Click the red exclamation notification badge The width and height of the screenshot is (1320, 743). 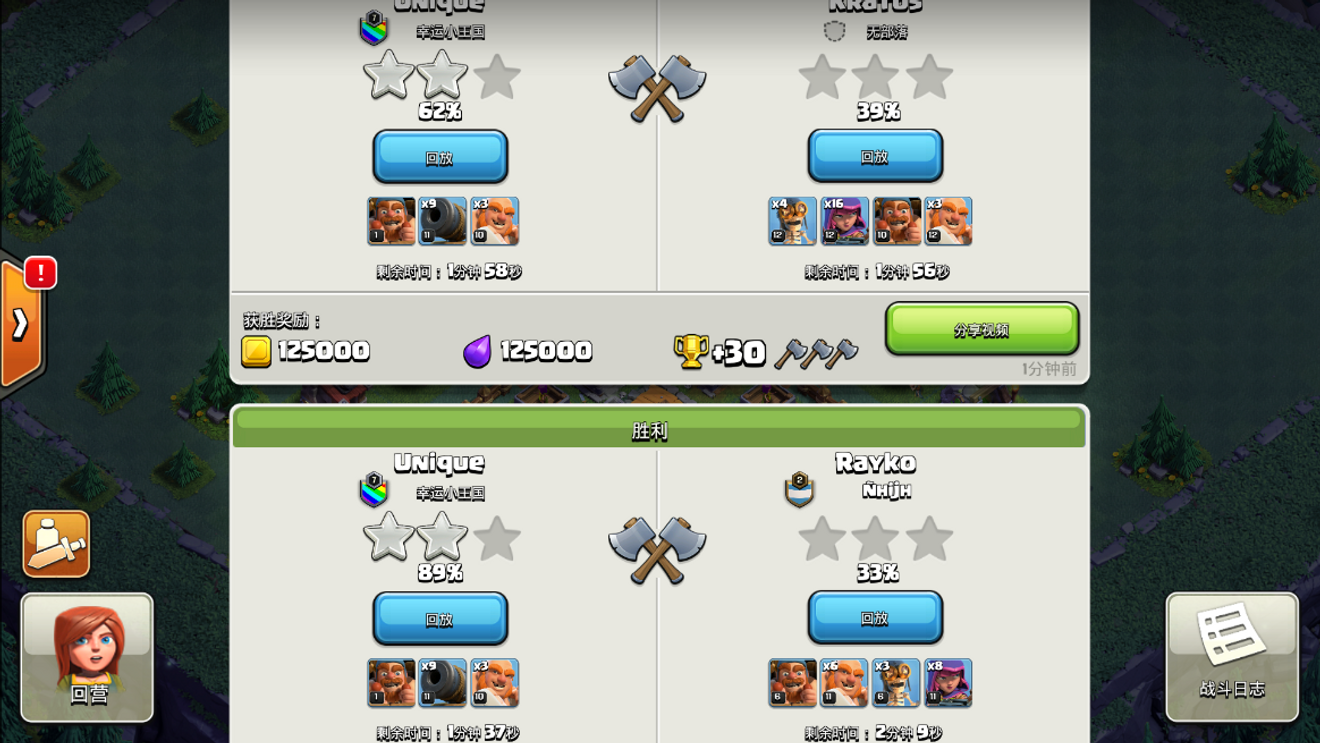(41, 272)
